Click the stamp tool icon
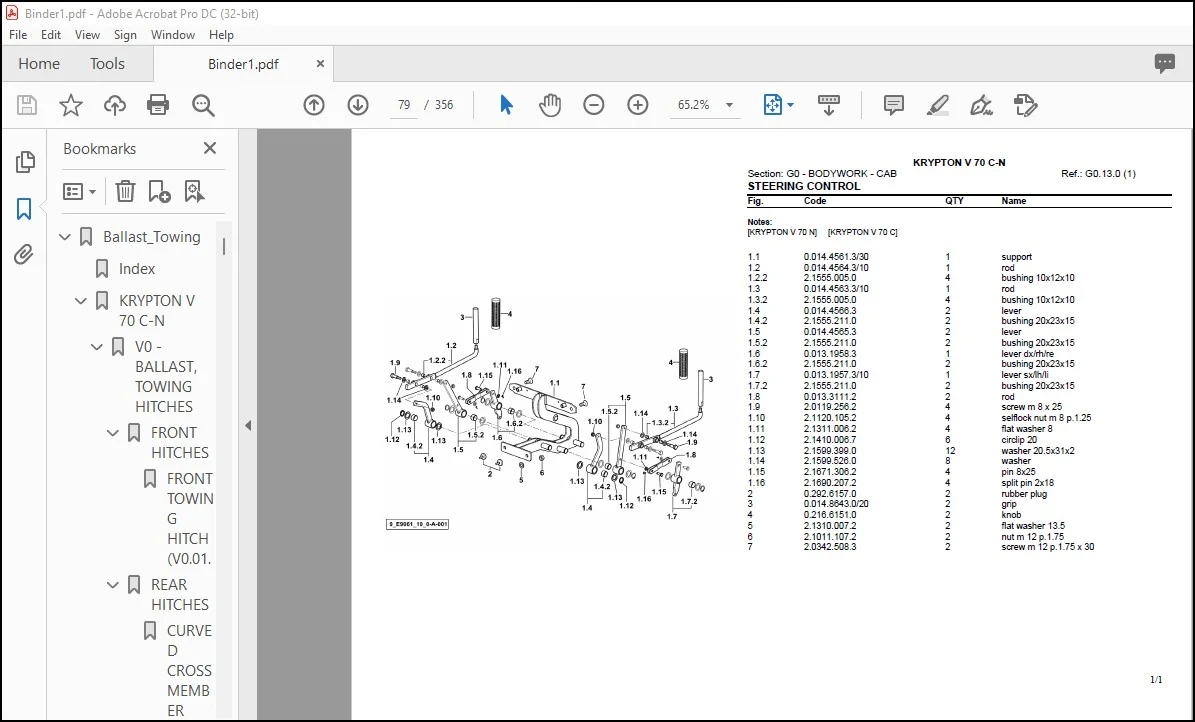The image size is (1195, 722). tap(1025, 105)
